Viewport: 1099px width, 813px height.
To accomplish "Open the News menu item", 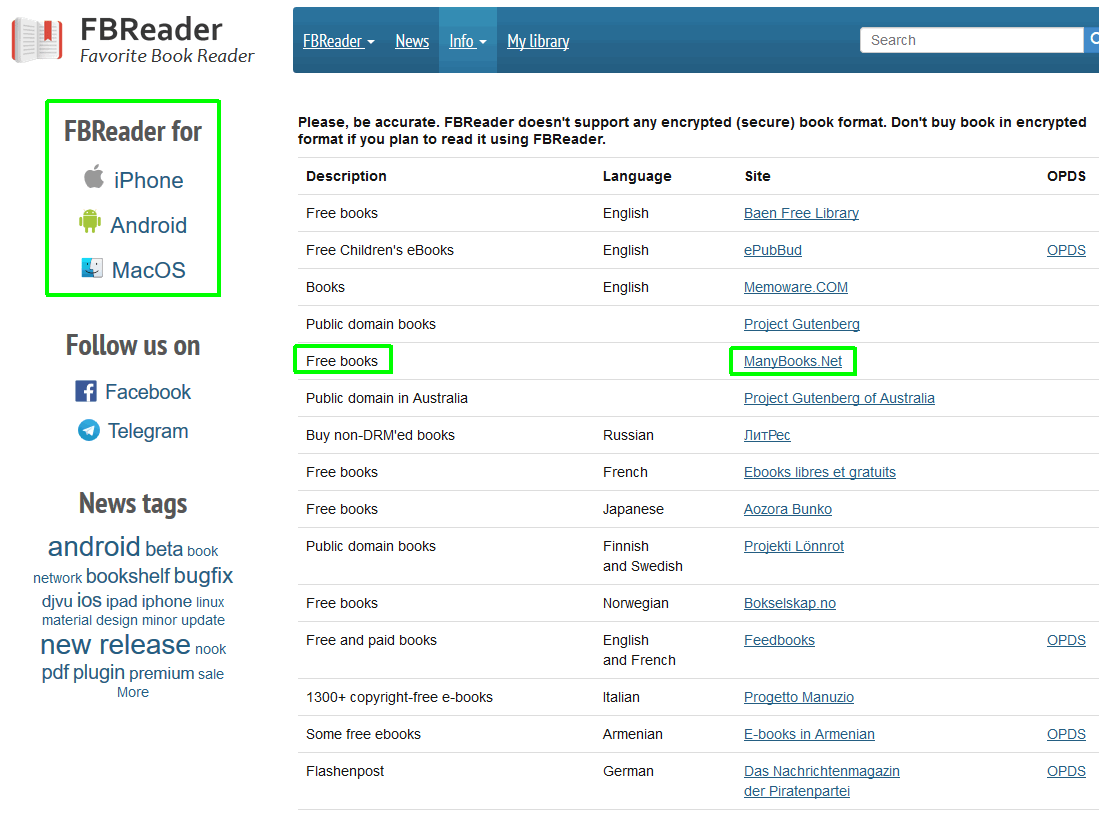I will tap(412, 41).
